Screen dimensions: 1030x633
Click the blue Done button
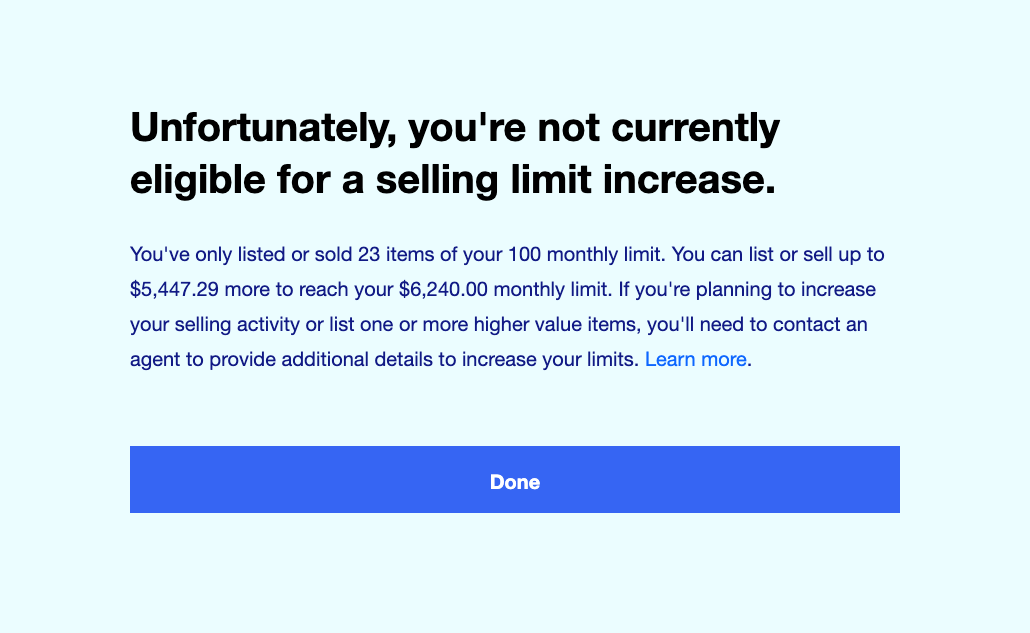point(514,480)
